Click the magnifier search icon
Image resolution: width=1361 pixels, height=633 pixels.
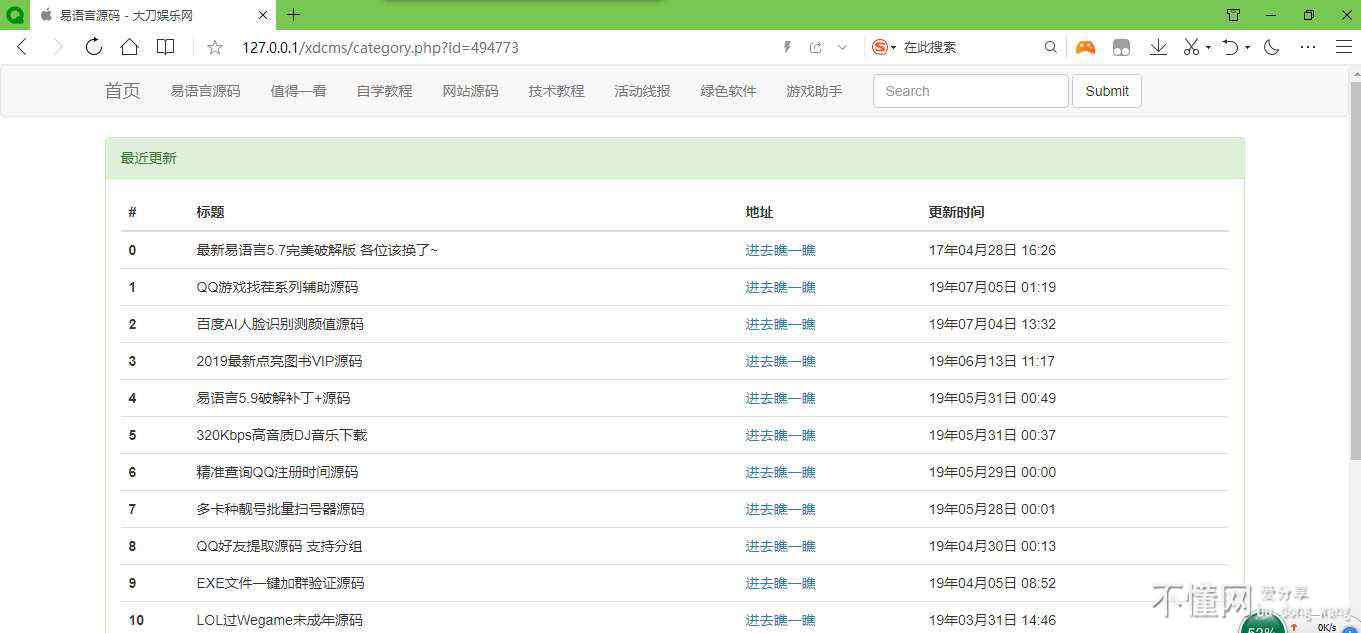[1050, 47]
